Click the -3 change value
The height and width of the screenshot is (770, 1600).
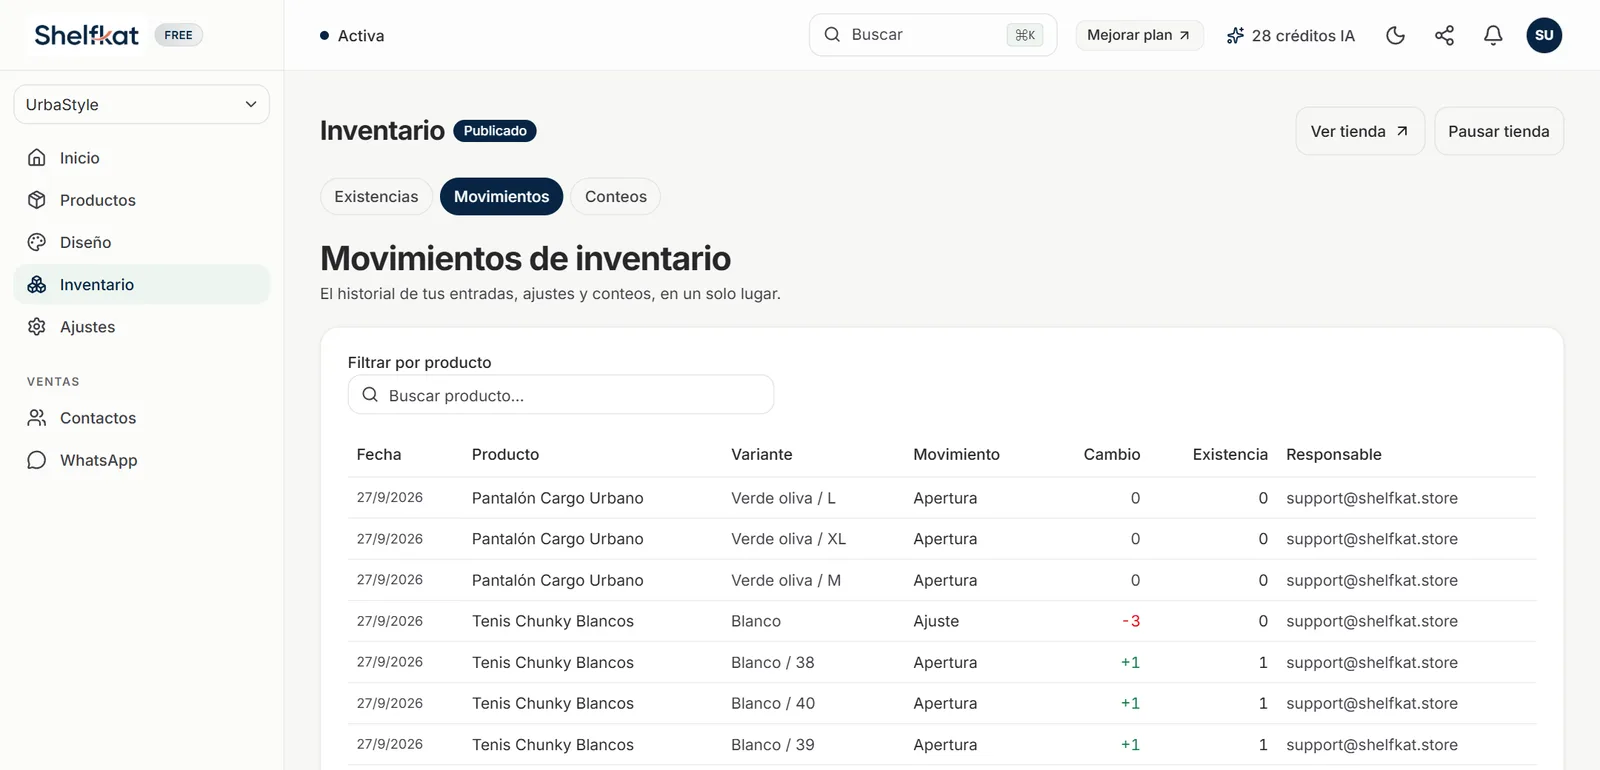point(1131,621)
